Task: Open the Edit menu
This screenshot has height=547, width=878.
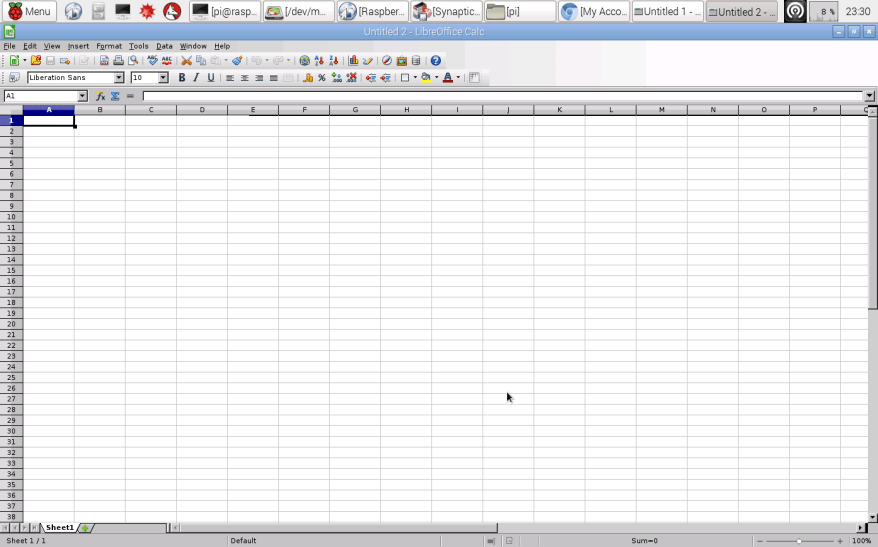Action: [30, 46]
